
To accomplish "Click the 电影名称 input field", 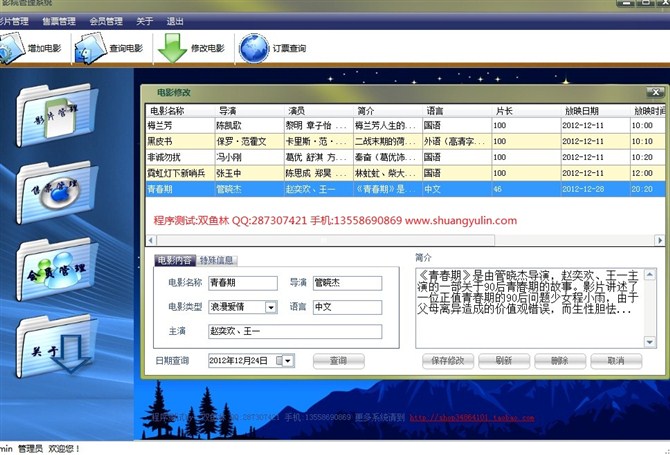I will click(x=243, y=283).
